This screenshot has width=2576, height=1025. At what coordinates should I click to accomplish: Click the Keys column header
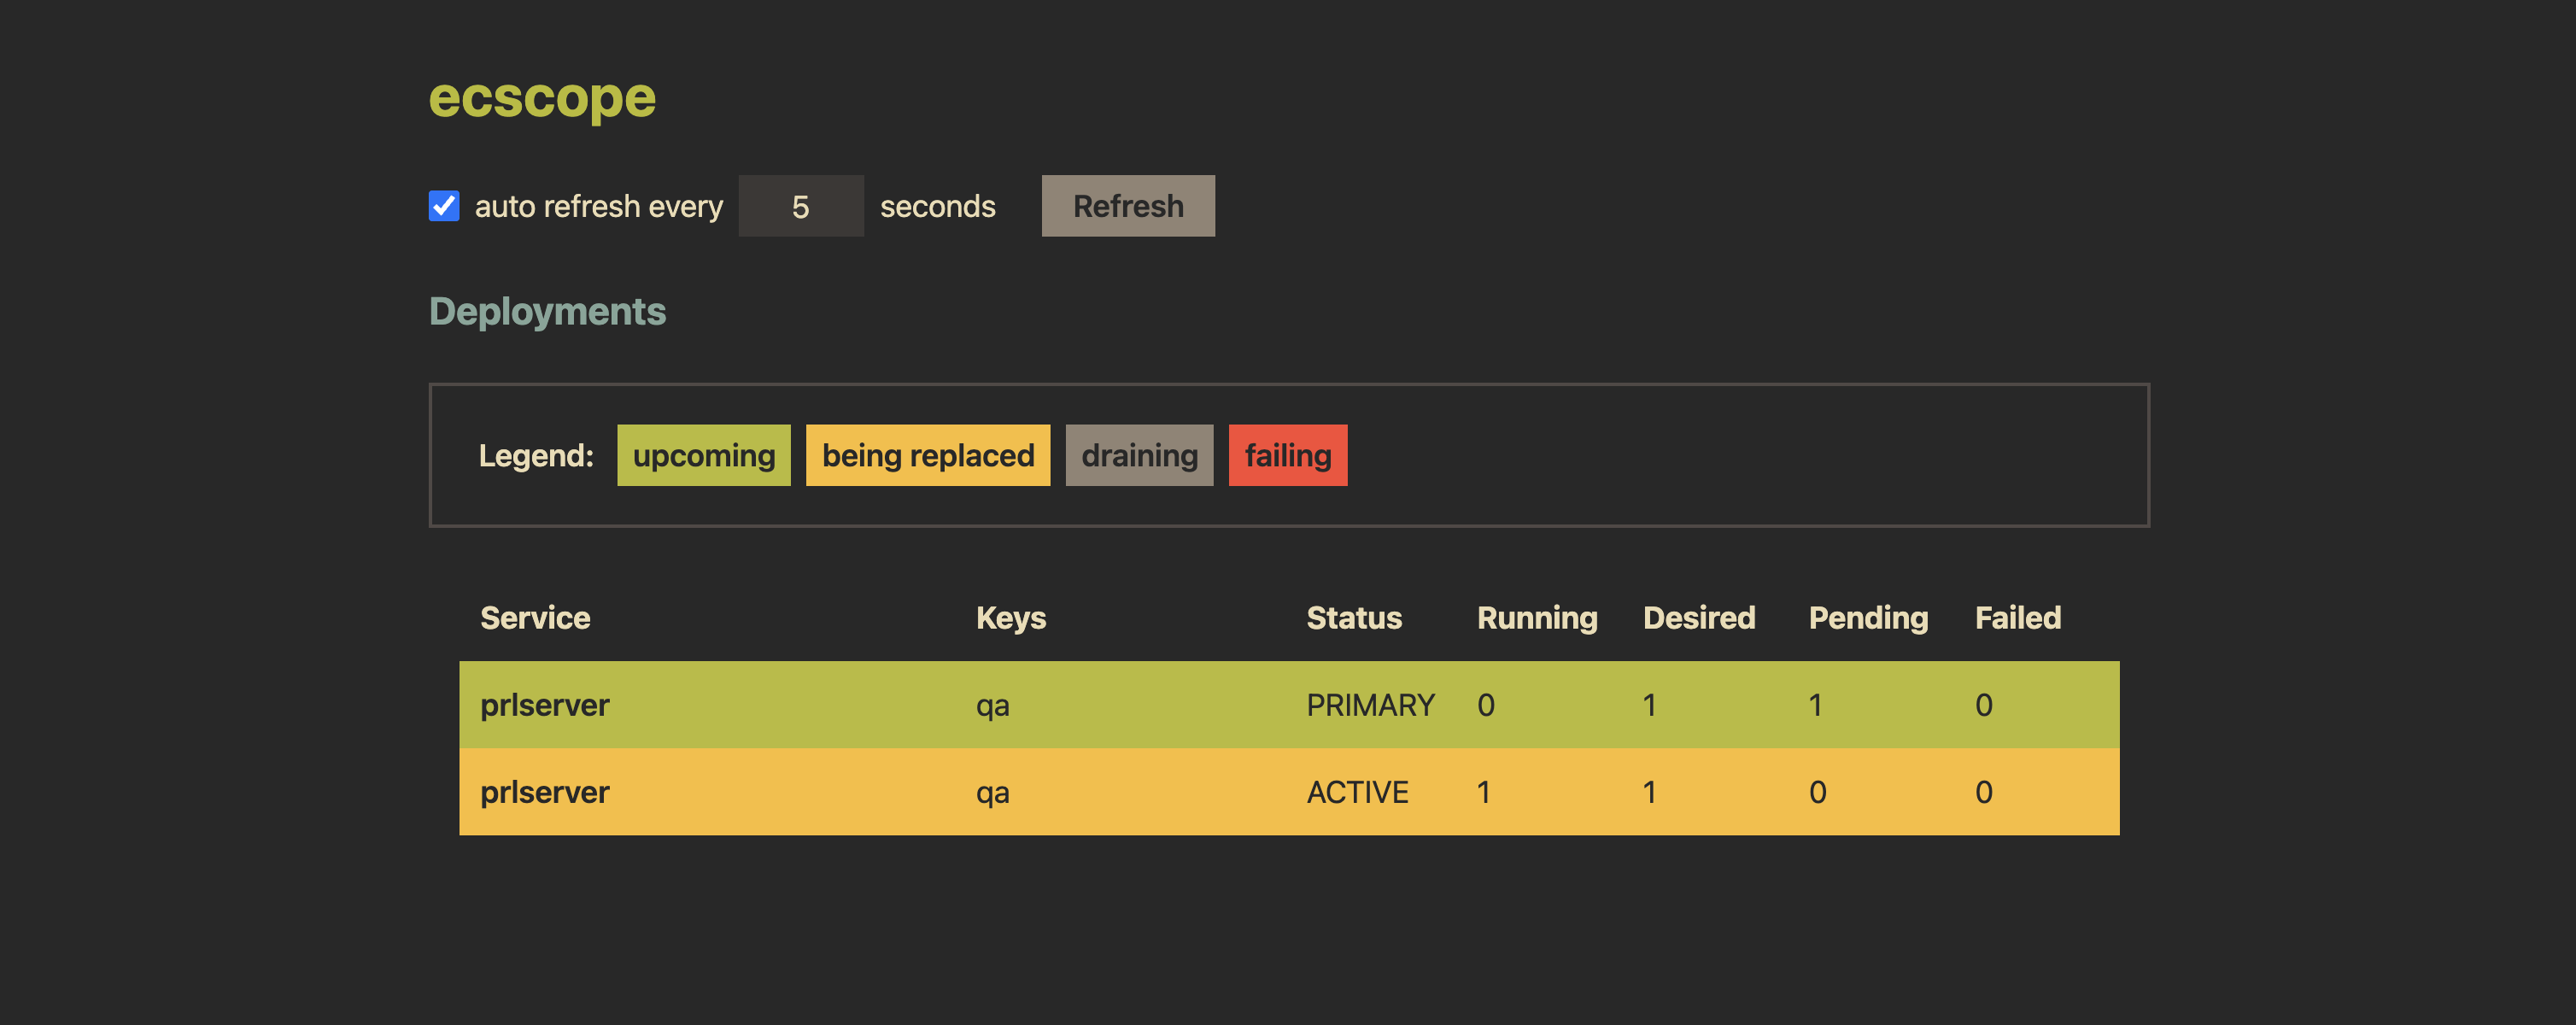click(1011, 617)
